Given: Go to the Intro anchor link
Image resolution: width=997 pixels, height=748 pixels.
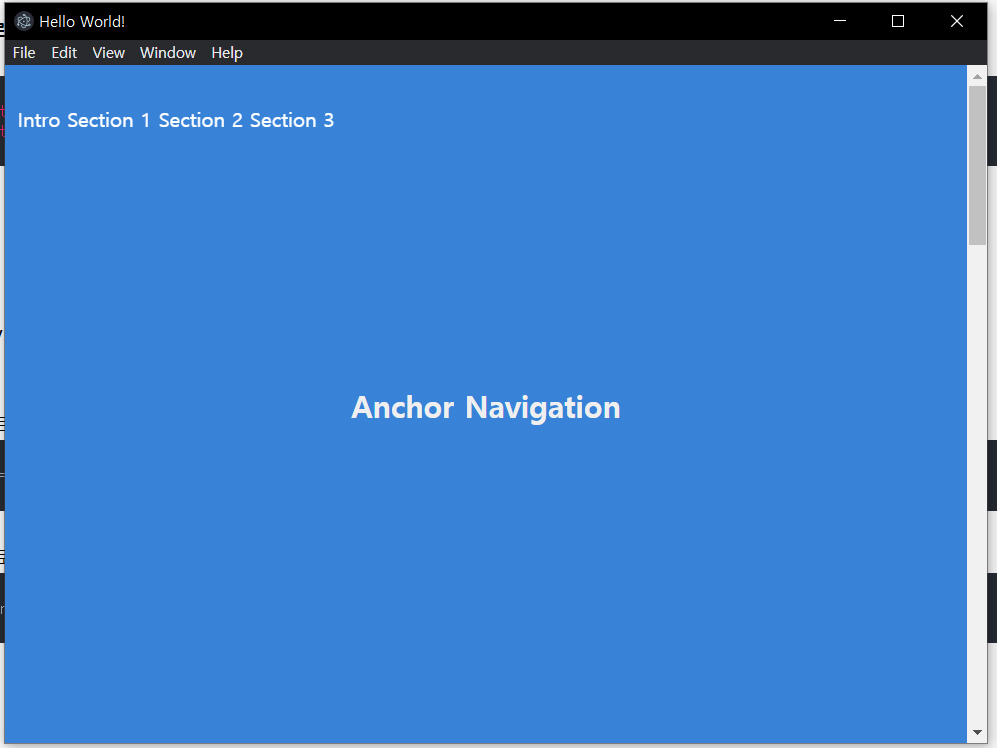Looking at the screenshot, I should pyautogui.click(x=39, y=120).
